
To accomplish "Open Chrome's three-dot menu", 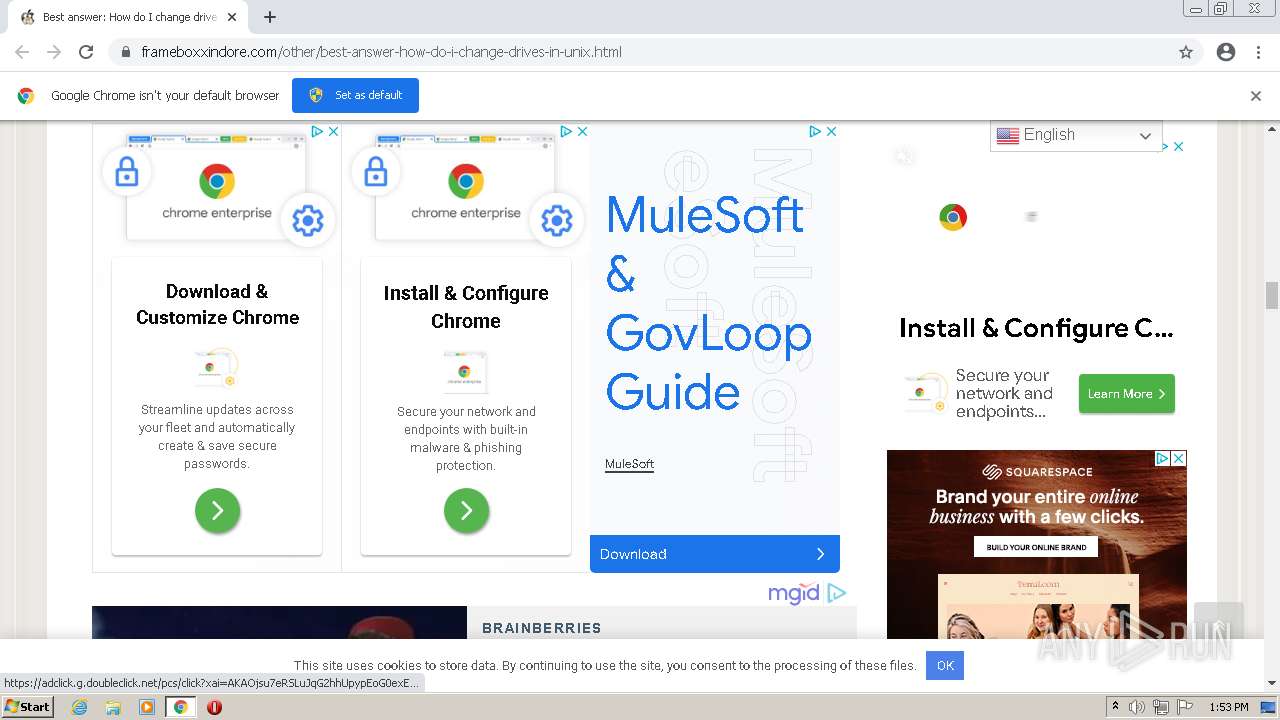I will 1258,52.
